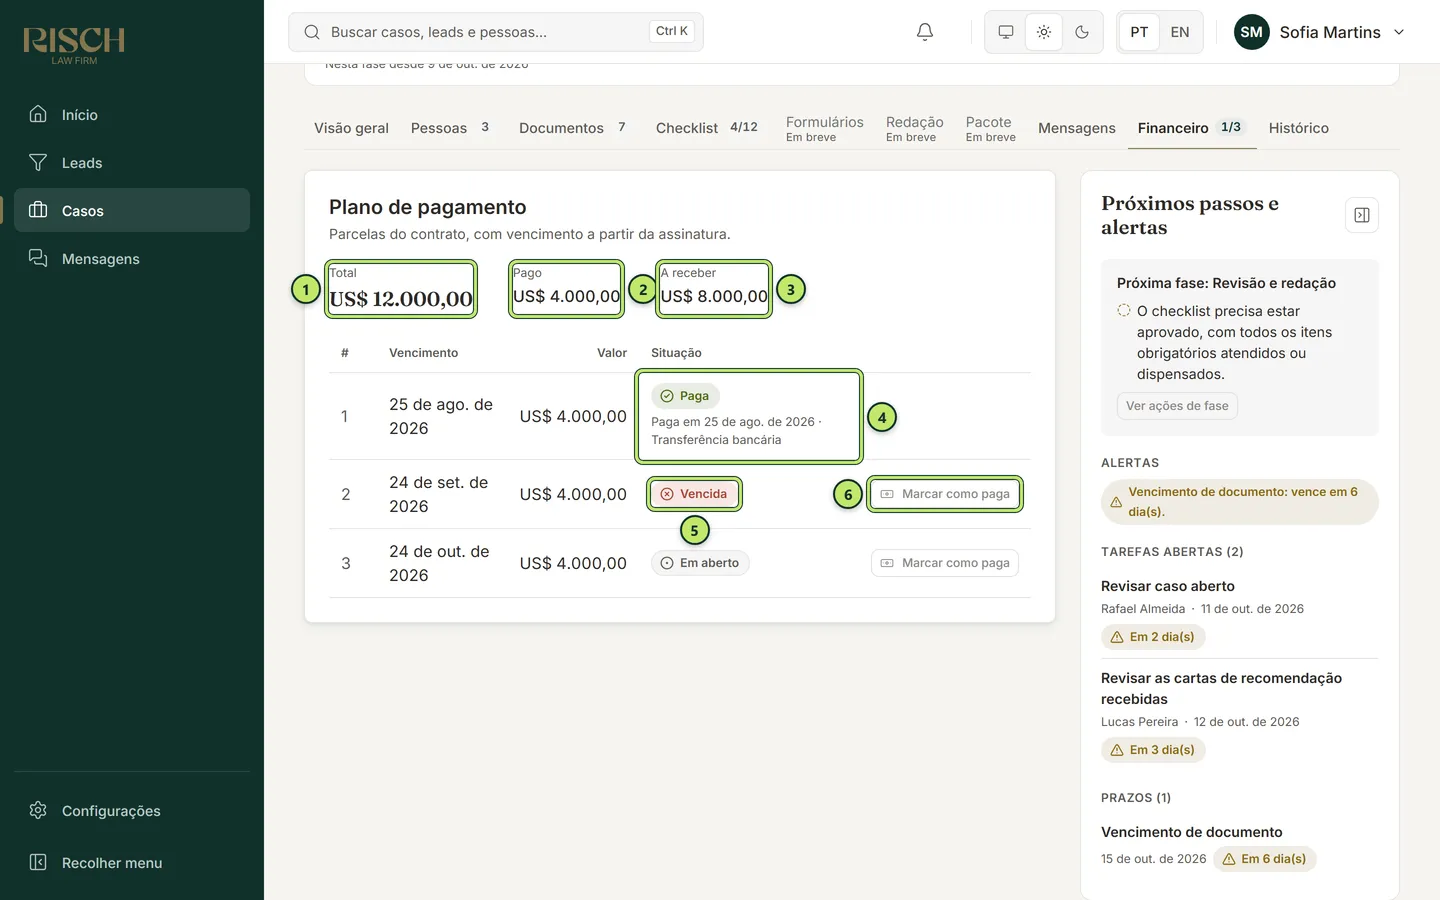Switch language to PT

click(1139, 32)
